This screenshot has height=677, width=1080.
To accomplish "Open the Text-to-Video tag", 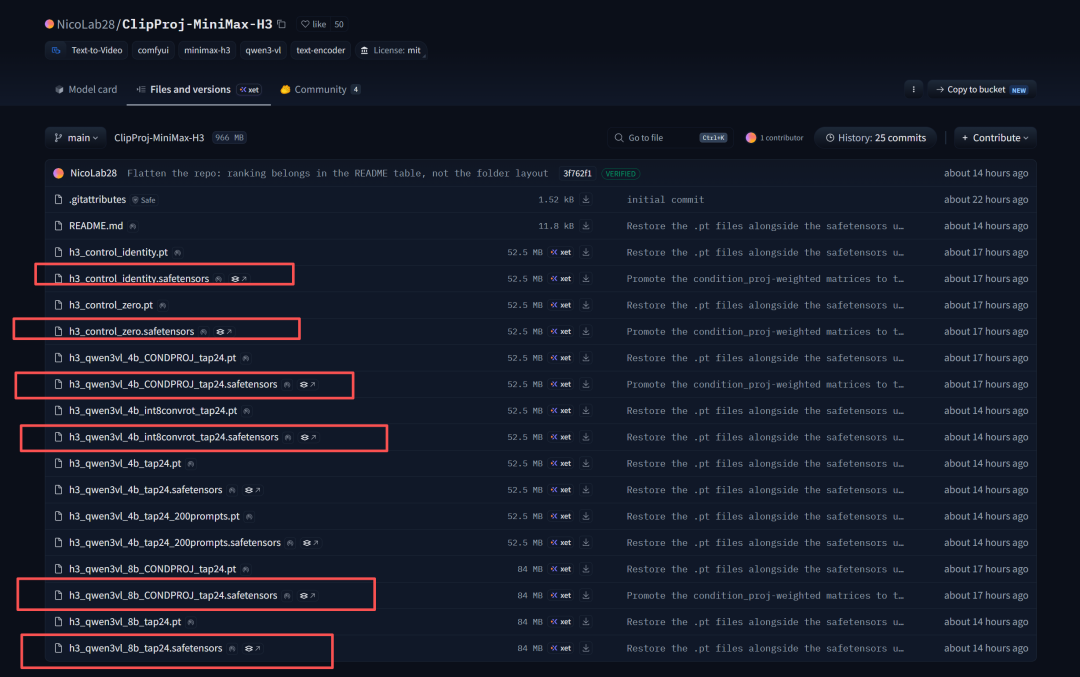I will [87, 50].
